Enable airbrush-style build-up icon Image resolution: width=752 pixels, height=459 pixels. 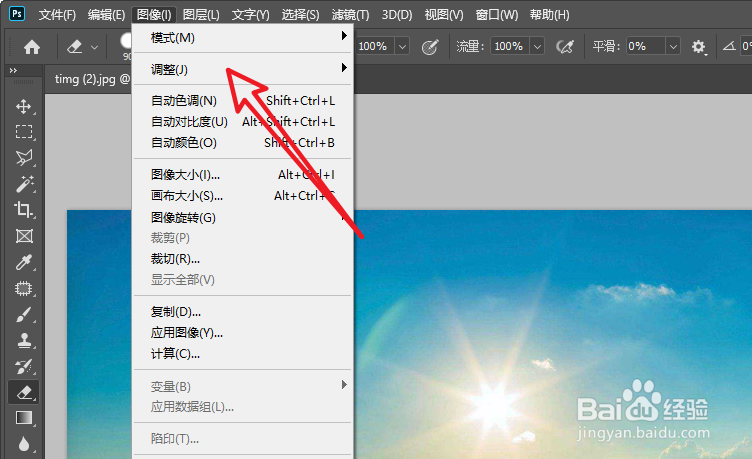point(565,47)
